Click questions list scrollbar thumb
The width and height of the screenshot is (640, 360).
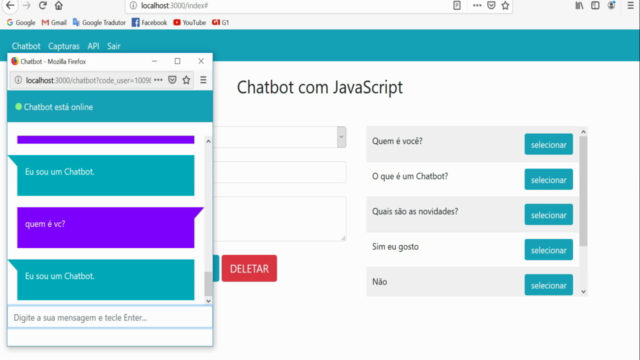point(583,191)
